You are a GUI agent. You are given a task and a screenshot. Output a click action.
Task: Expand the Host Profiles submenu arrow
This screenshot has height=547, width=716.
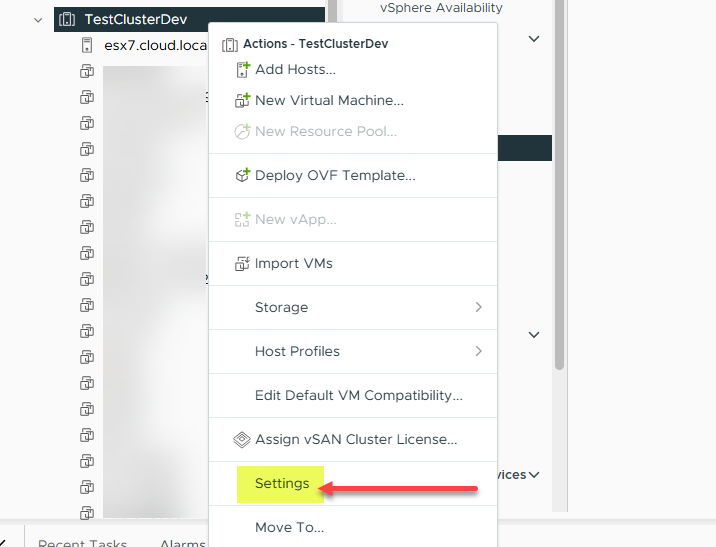pos(478,351)
